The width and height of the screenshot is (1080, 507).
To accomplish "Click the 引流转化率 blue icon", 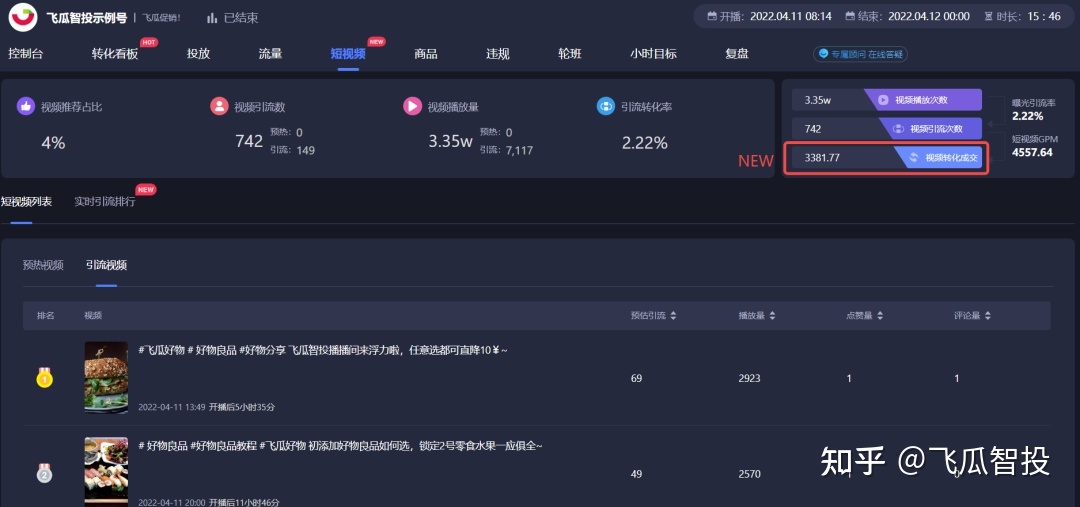I will click(x=606, y=107).
